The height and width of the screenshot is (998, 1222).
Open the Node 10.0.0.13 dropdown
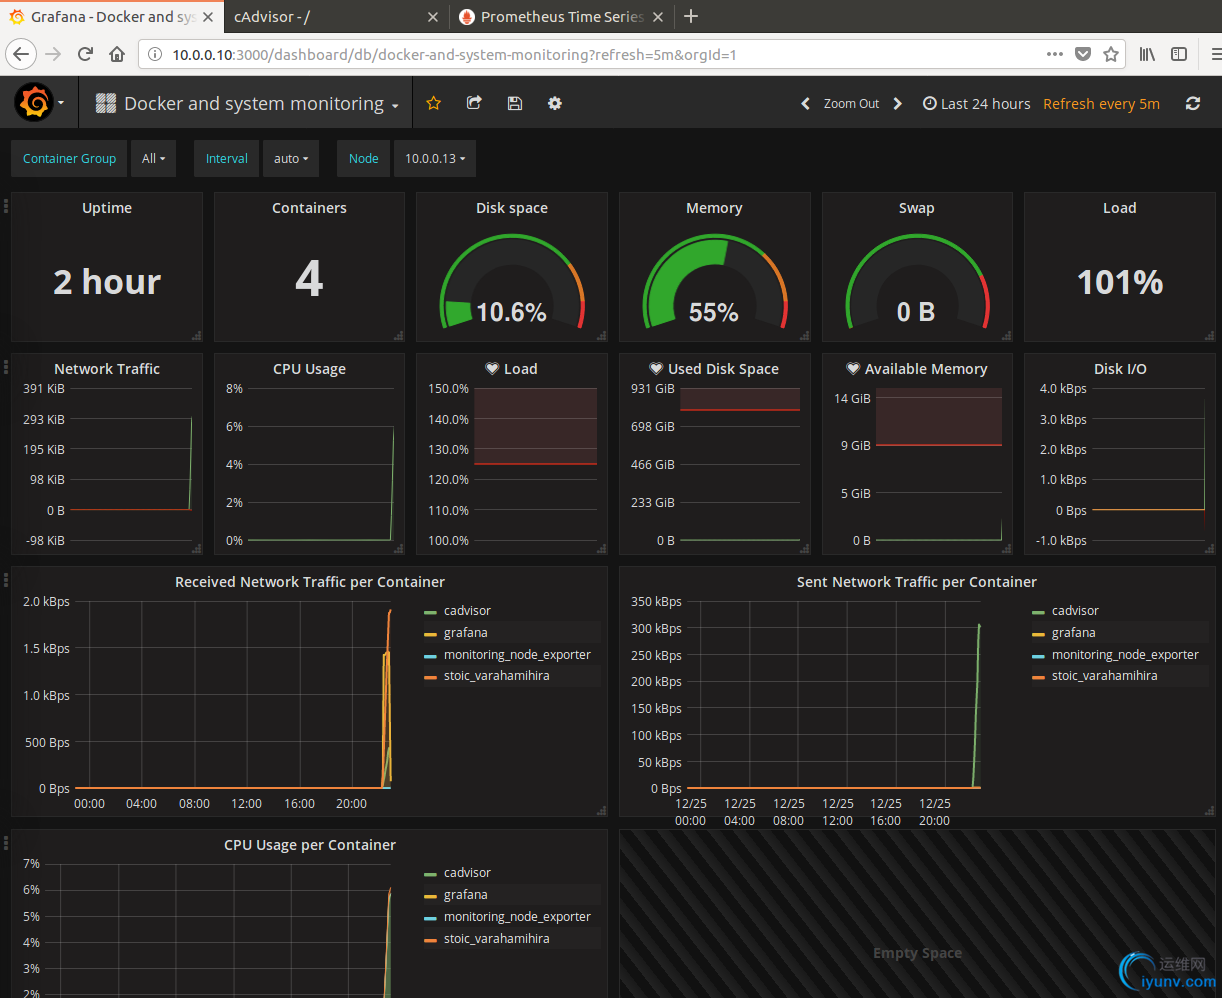point(435,158)
